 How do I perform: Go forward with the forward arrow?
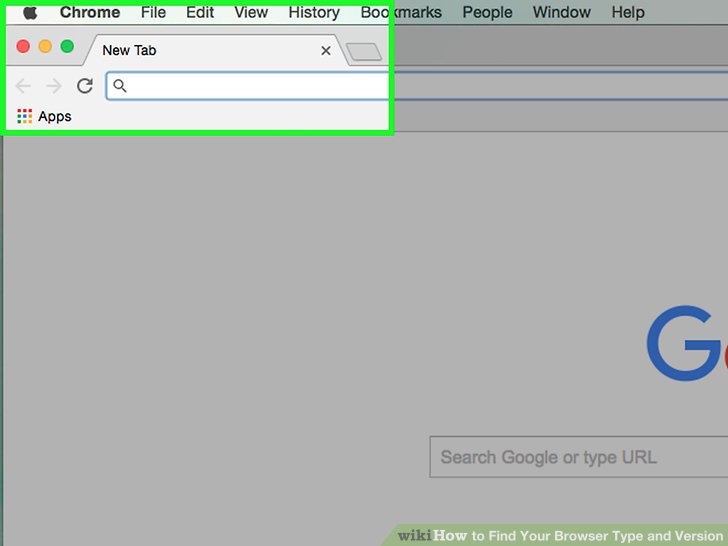(54, 86)
